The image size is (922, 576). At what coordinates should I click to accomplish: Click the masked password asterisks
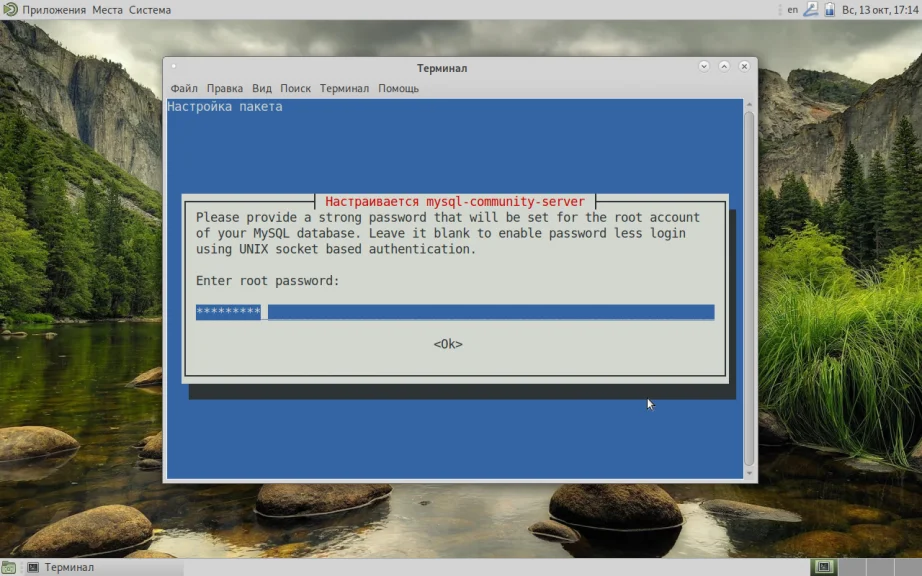[x=228, y=312]
